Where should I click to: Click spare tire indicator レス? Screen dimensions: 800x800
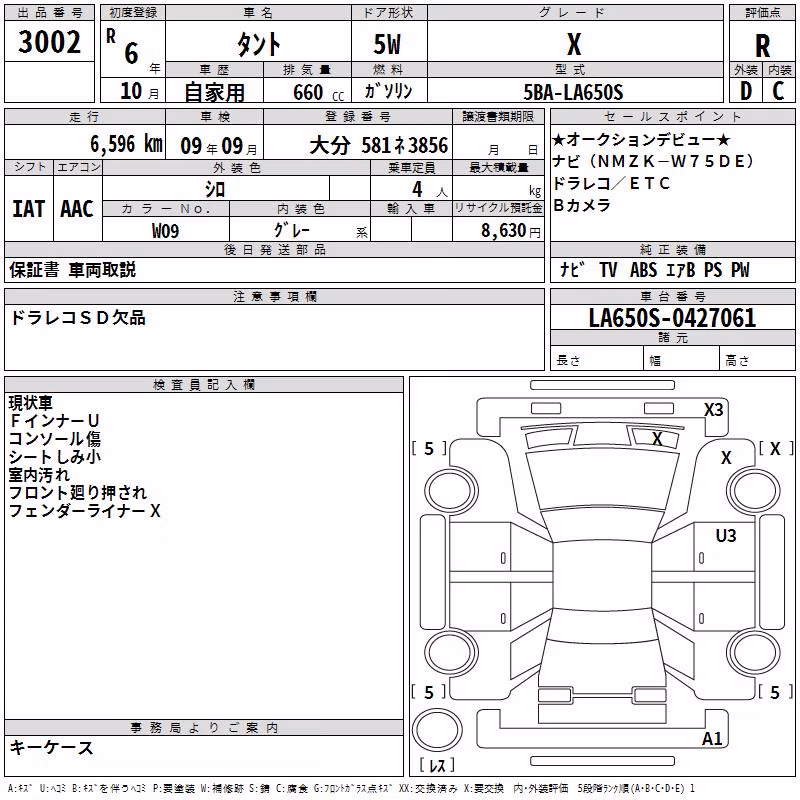tap(437, 765)
